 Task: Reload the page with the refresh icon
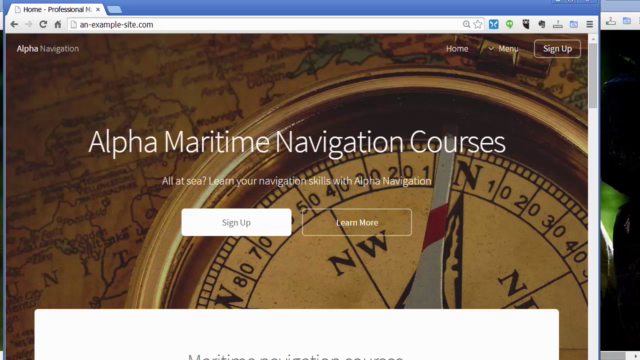click(x=43, y=24)
